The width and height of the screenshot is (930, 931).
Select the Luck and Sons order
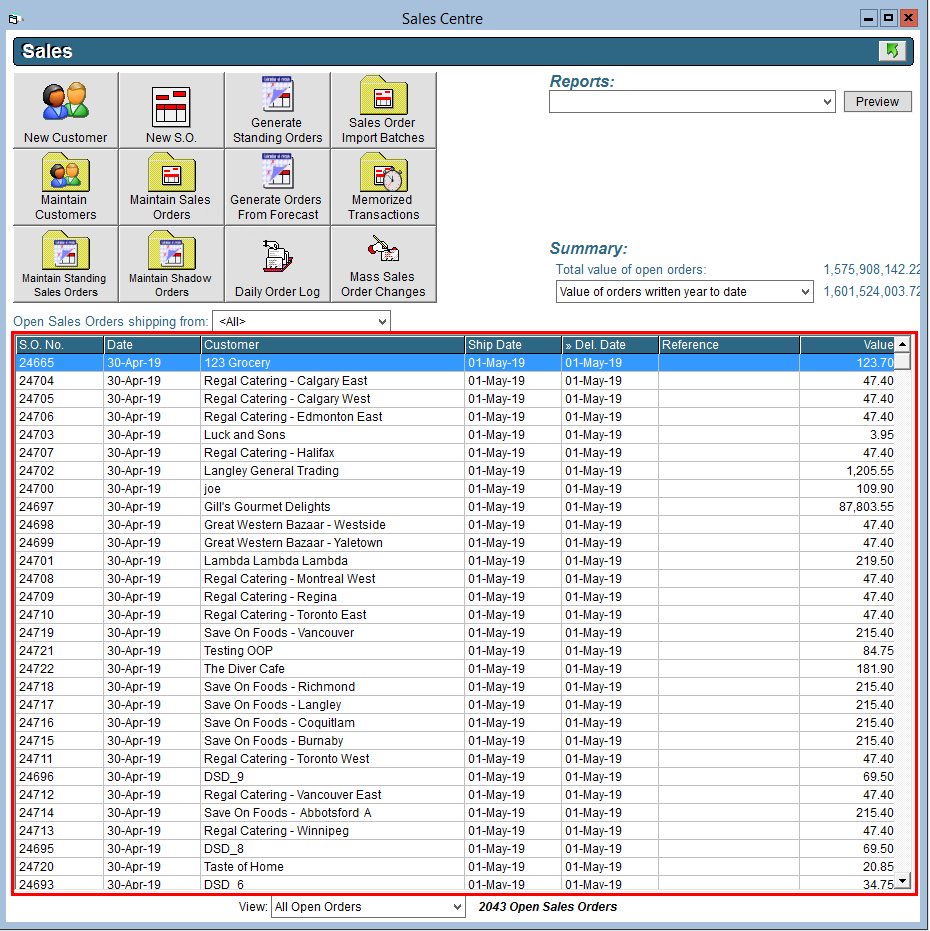pyautogui.click(x=455, y=435)
